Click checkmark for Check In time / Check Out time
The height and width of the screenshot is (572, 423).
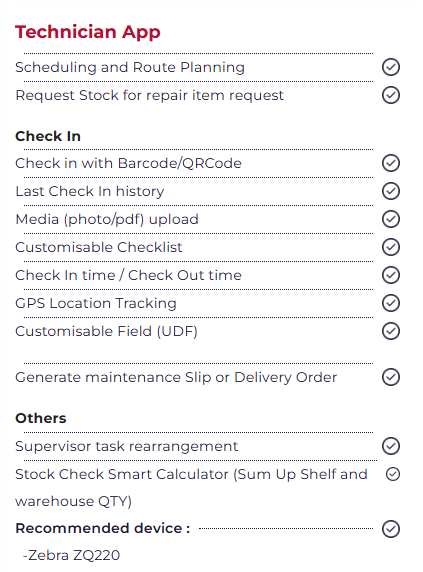coord(391,275)
